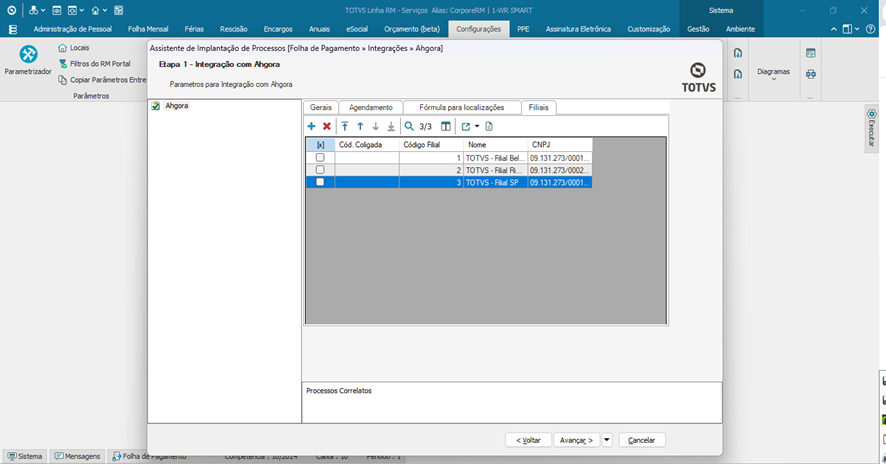Open the Sistema status bar tab
886x464 pixels.
[x=25, y=456]
